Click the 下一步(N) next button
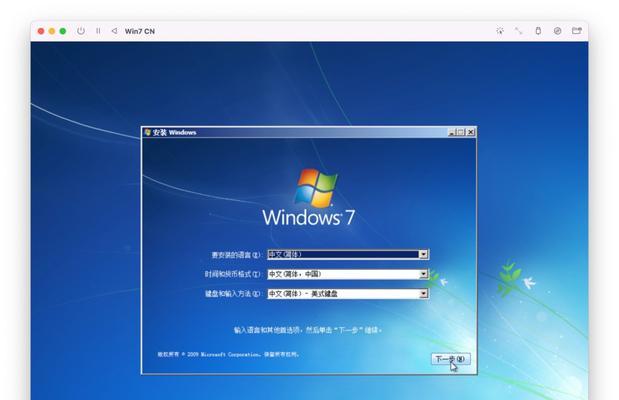Image resolution: width=619 pixels, height=400 pixels. (x=450, y=359)
